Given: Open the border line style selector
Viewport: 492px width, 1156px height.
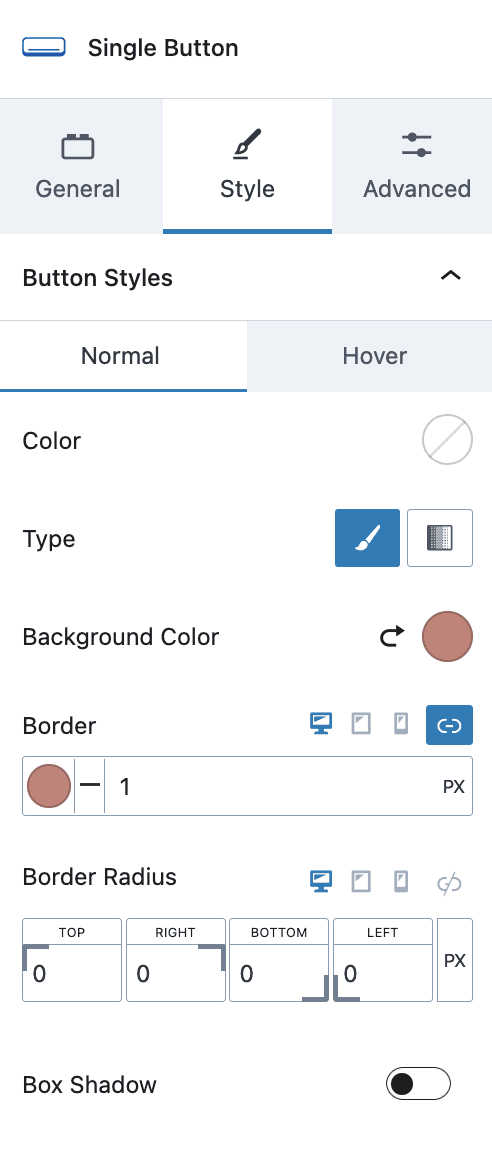Looking at the screenshot, I should click(90, 786).
